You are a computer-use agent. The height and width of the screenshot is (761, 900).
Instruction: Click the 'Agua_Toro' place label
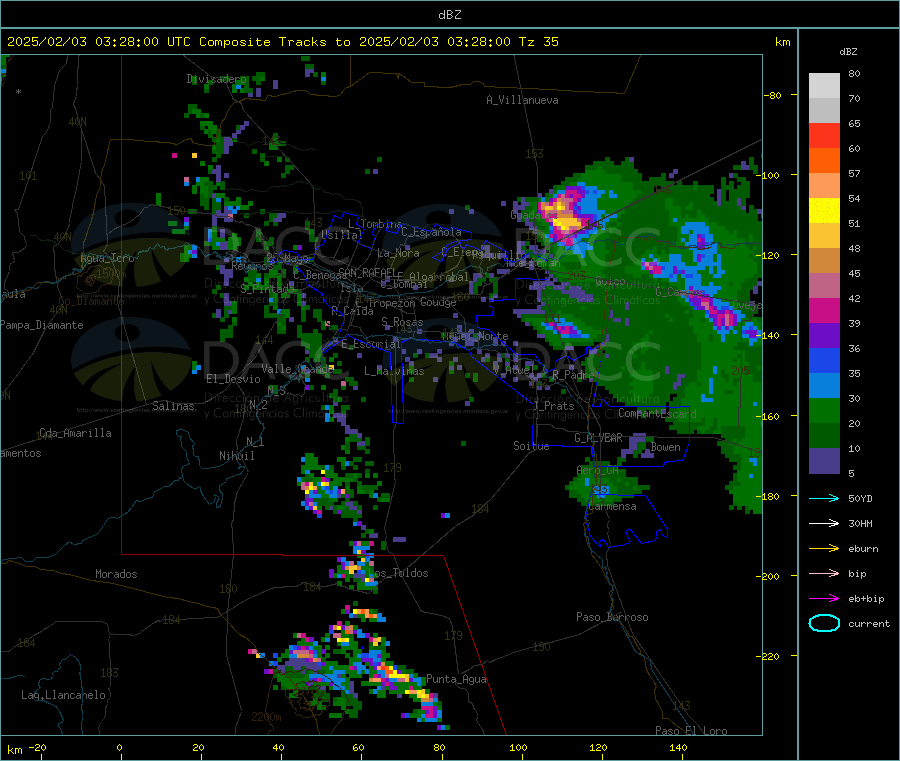107,258
